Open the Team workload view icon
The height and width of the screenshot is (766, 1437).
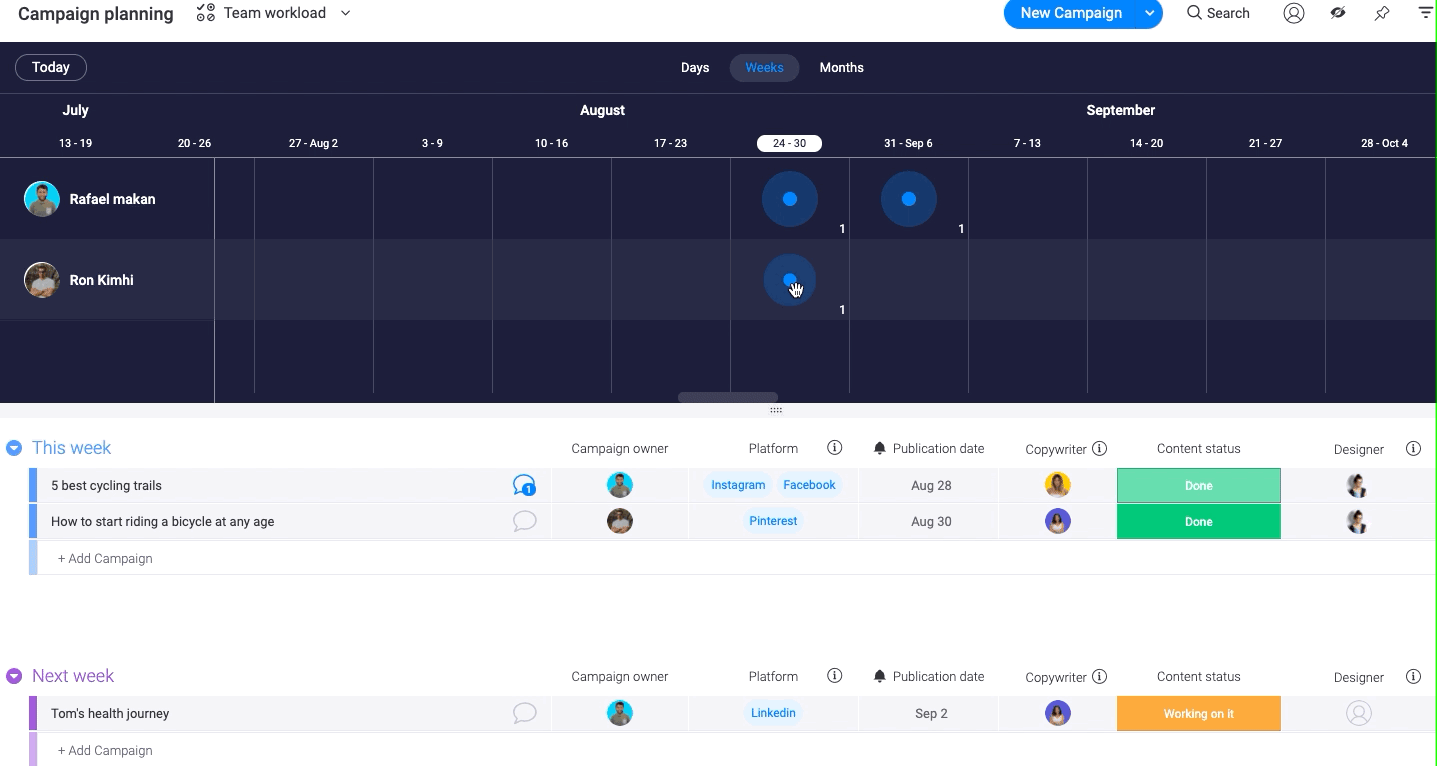point(206,13)
